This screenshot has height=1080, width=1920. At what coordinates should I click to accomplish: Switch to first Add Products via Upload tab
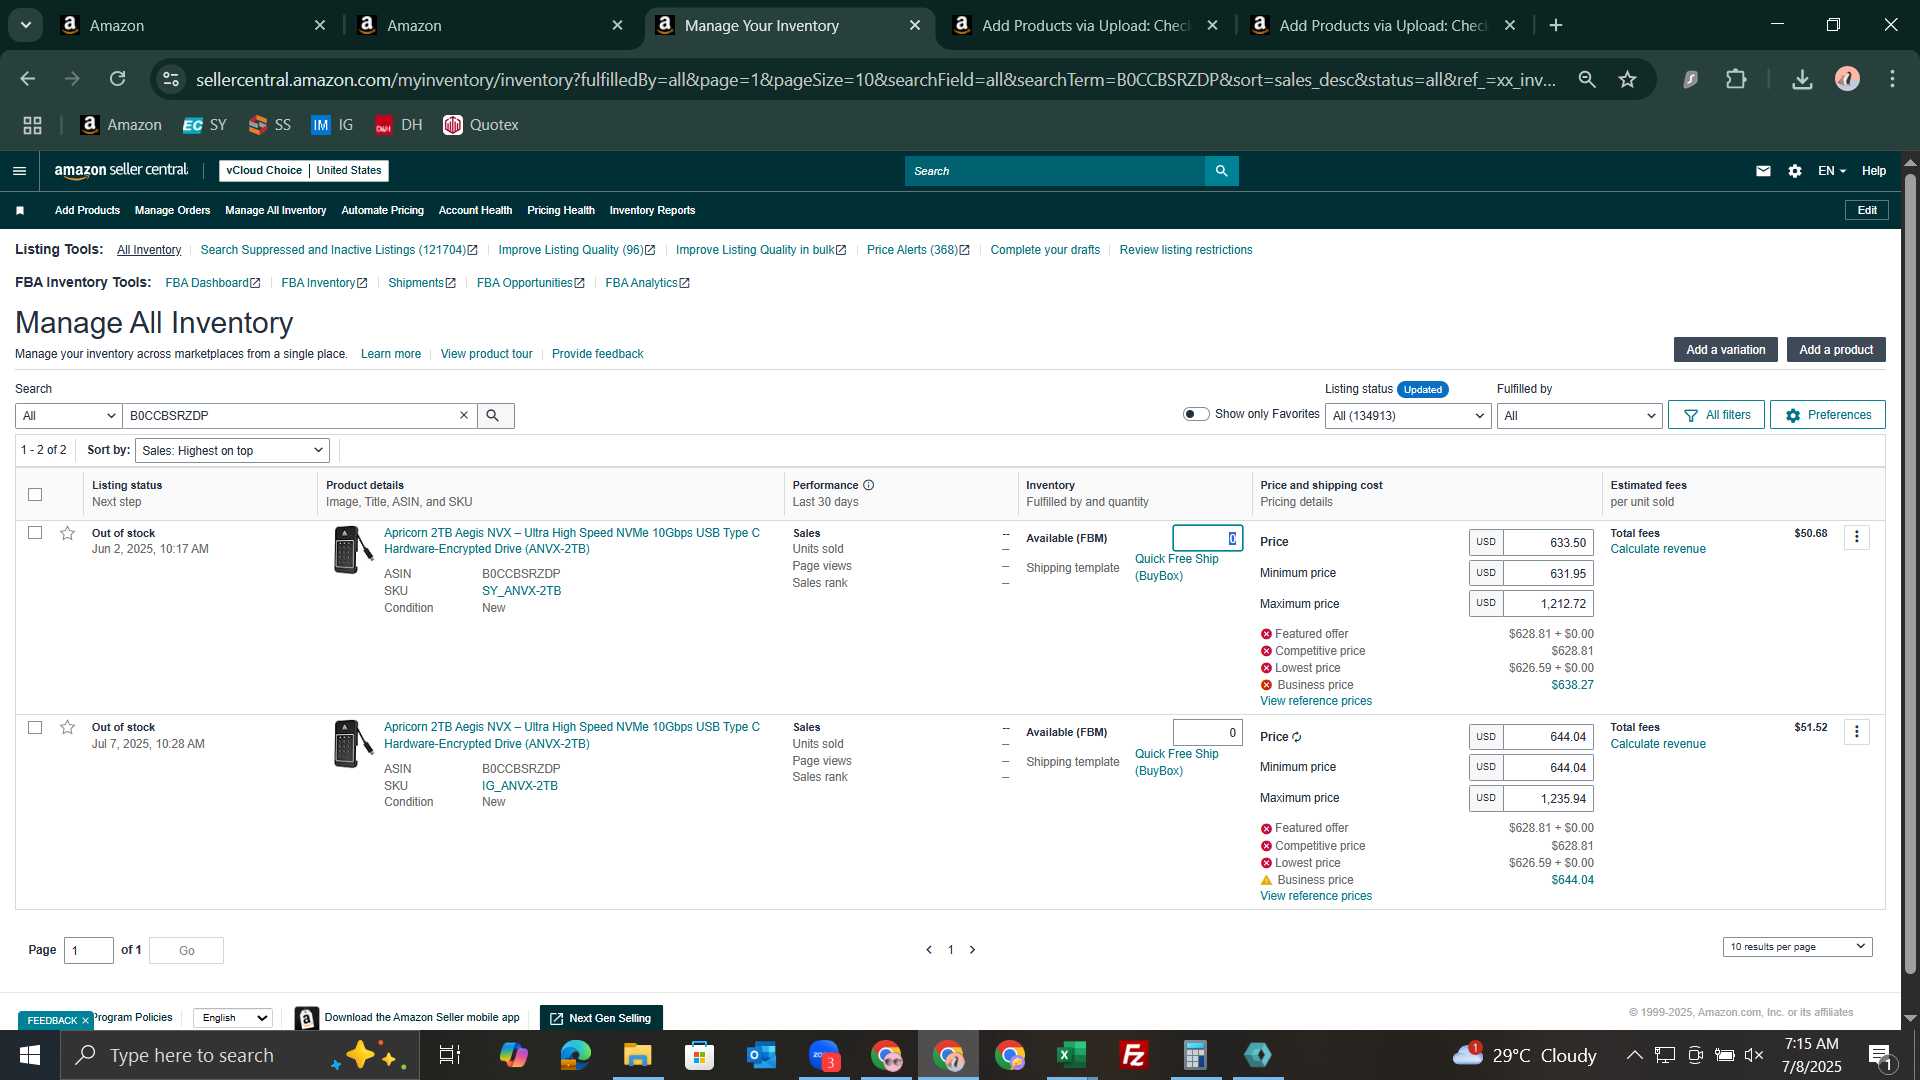pos(1084,25)
